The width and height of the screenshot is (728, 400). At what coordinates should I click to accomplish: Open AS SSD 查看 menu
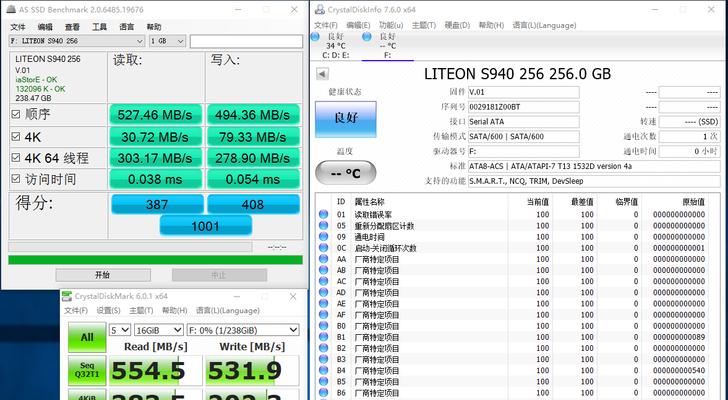point(72,27)
